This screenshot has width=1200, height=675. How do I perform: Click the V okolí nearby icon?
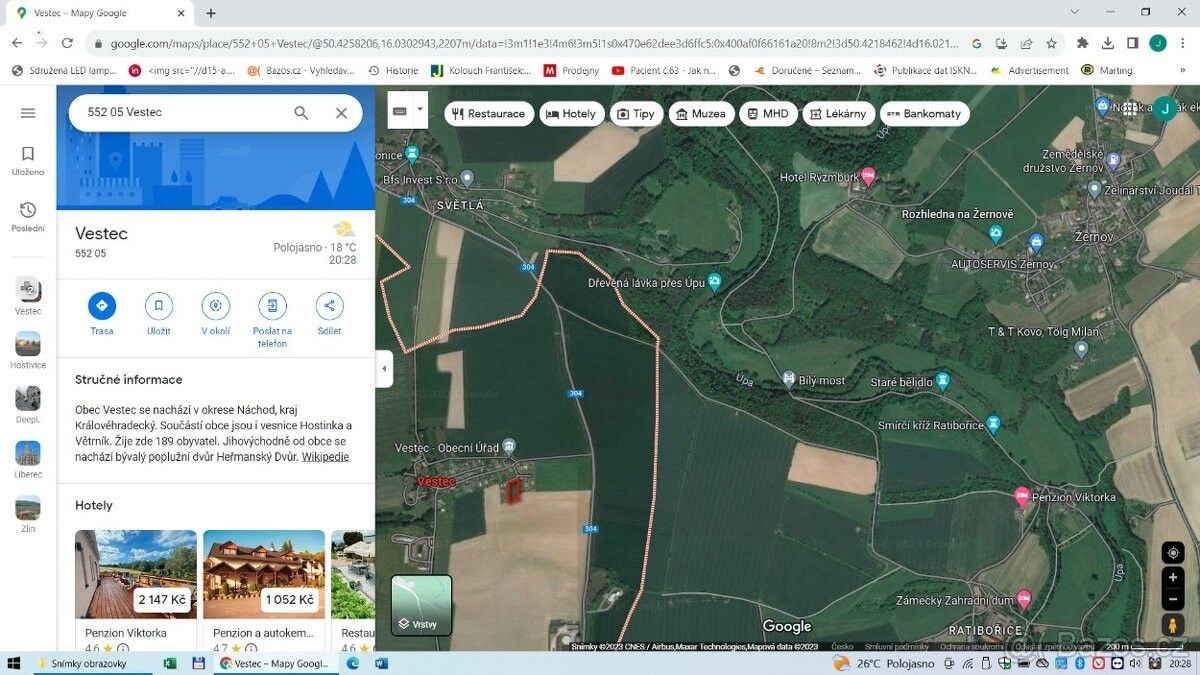(x=215, y=306)
